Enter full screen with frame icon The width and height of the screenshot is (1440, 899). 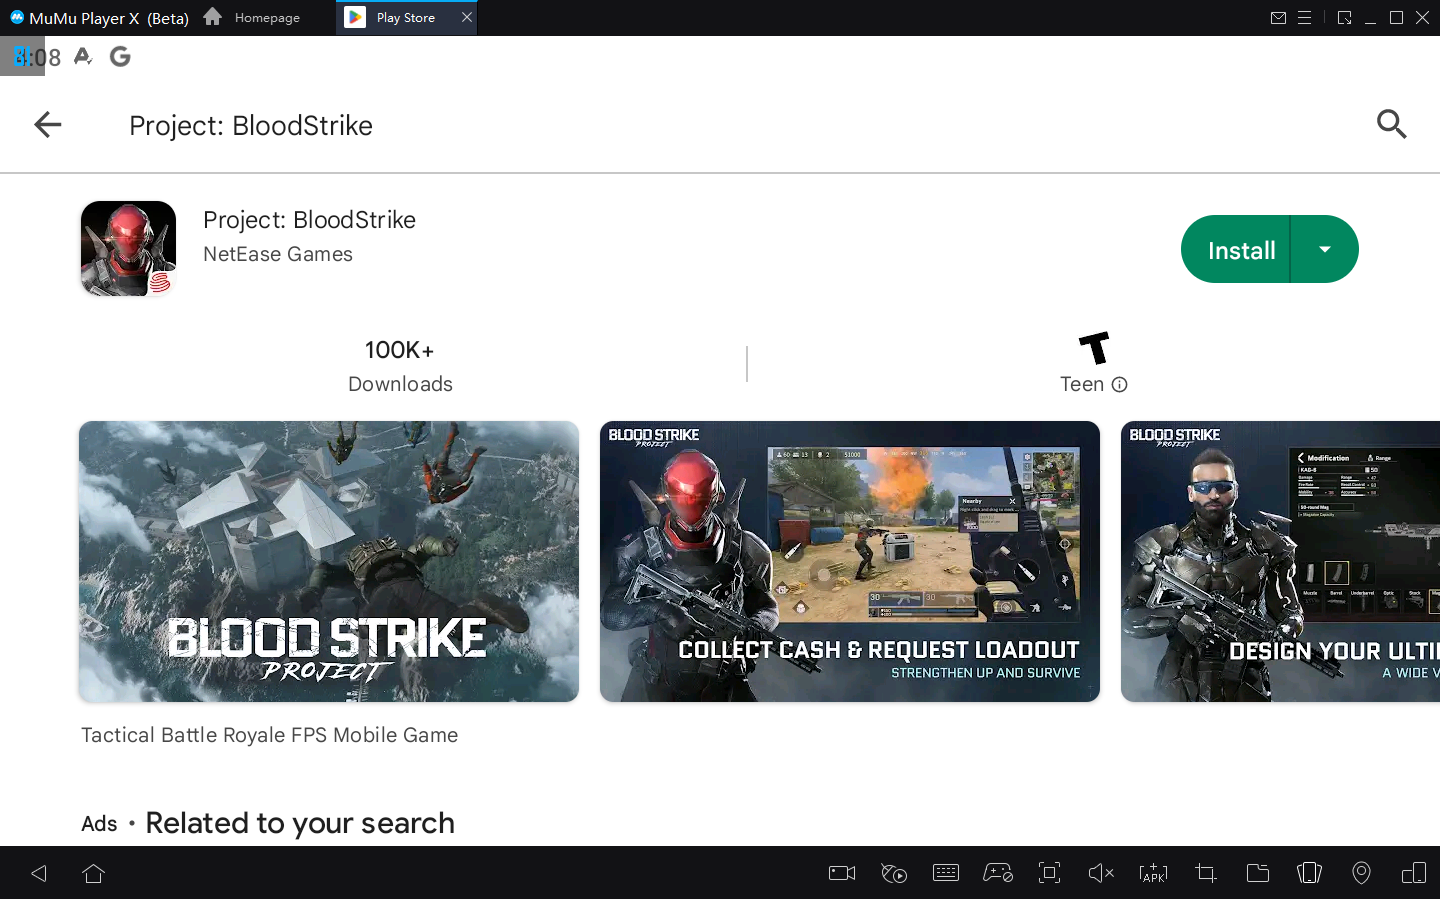point(1049,873)
